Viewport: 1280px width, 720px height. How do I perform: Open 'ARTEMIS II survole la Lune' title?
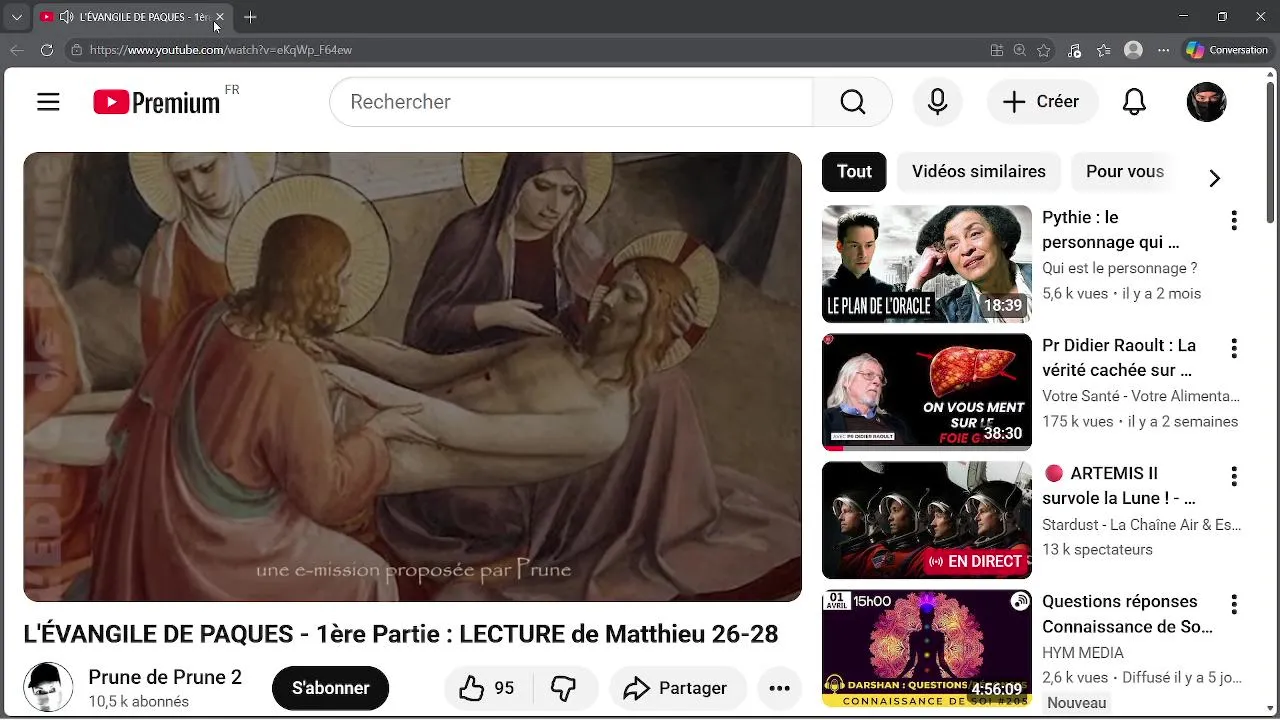pos(1119,485)
